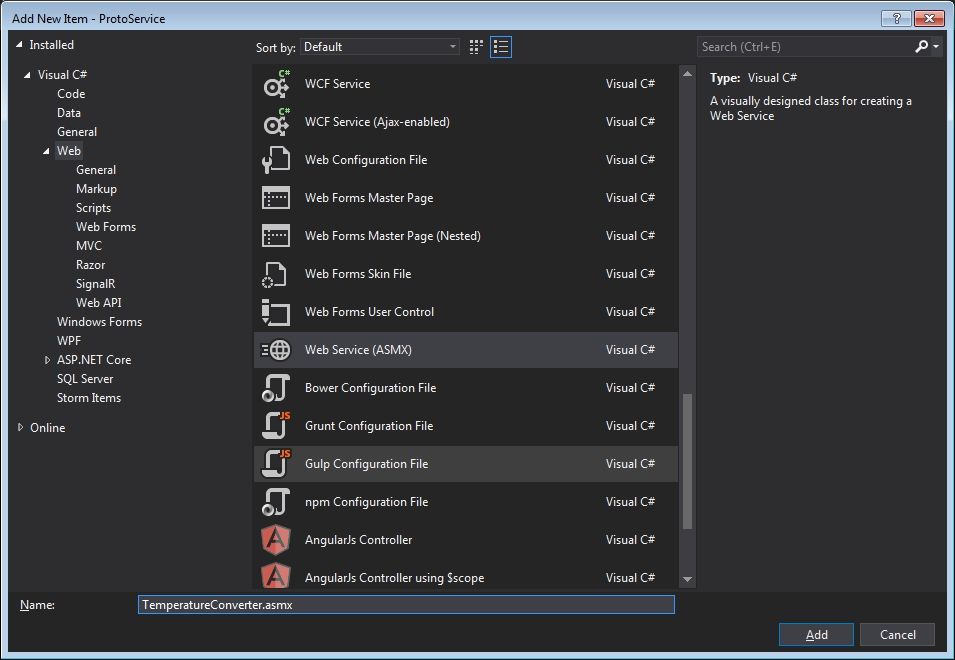The height and width of the screenshot is (660, 955).
Task: Click the 'npm Configuration File' template name
Action: pos(367,502)
